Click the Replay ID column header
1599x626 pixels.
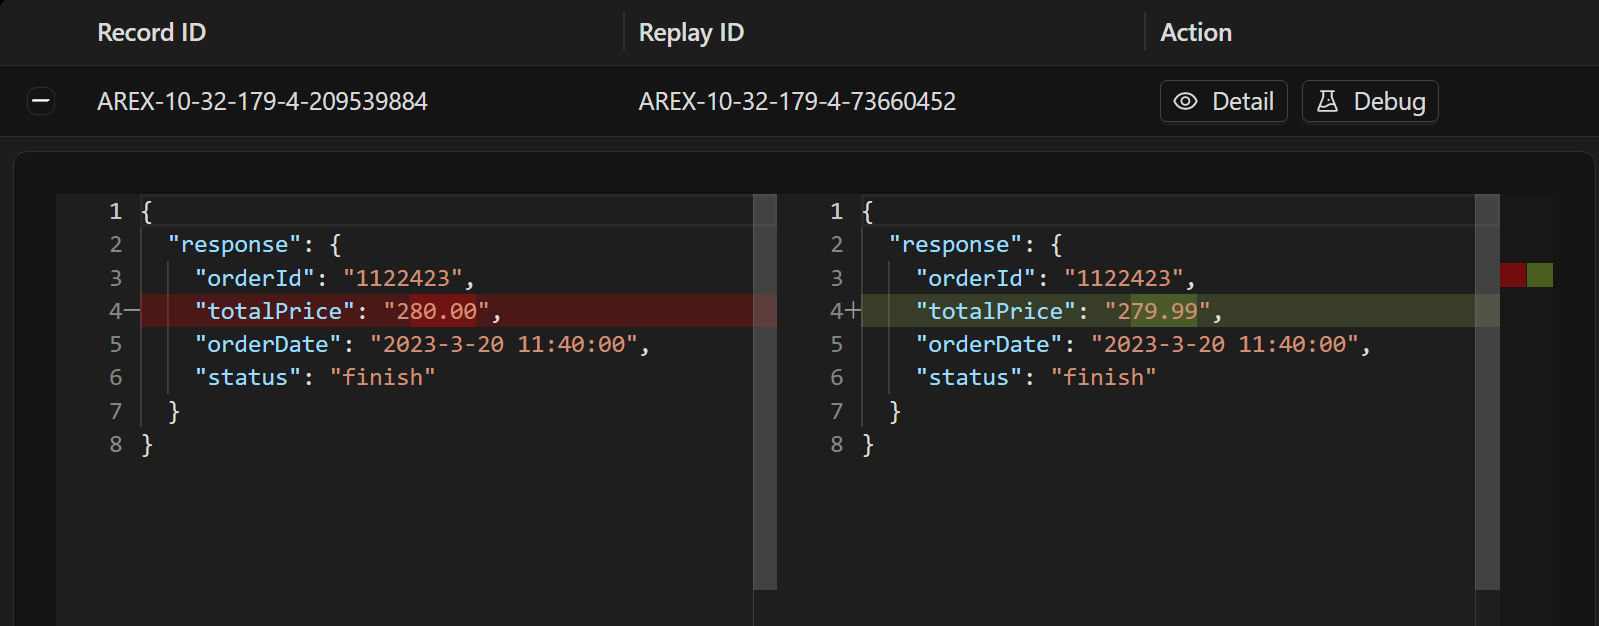click(691, 33)
